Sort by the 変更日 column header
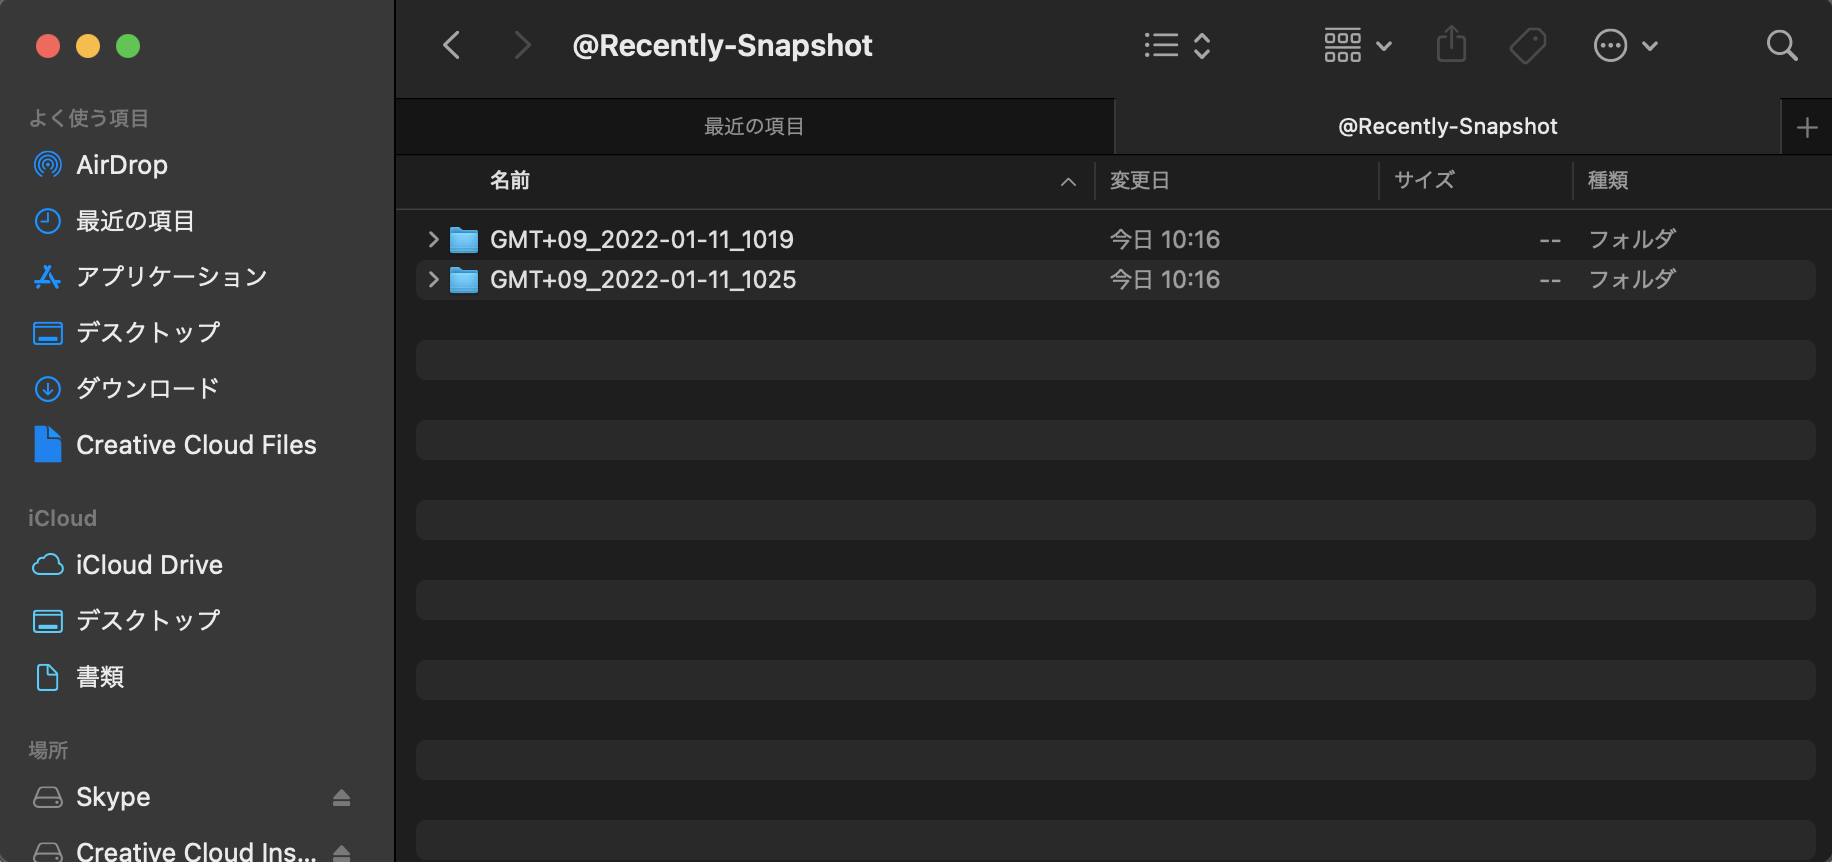Viewport: 1832px width, 862px height. pos(1139,181)
